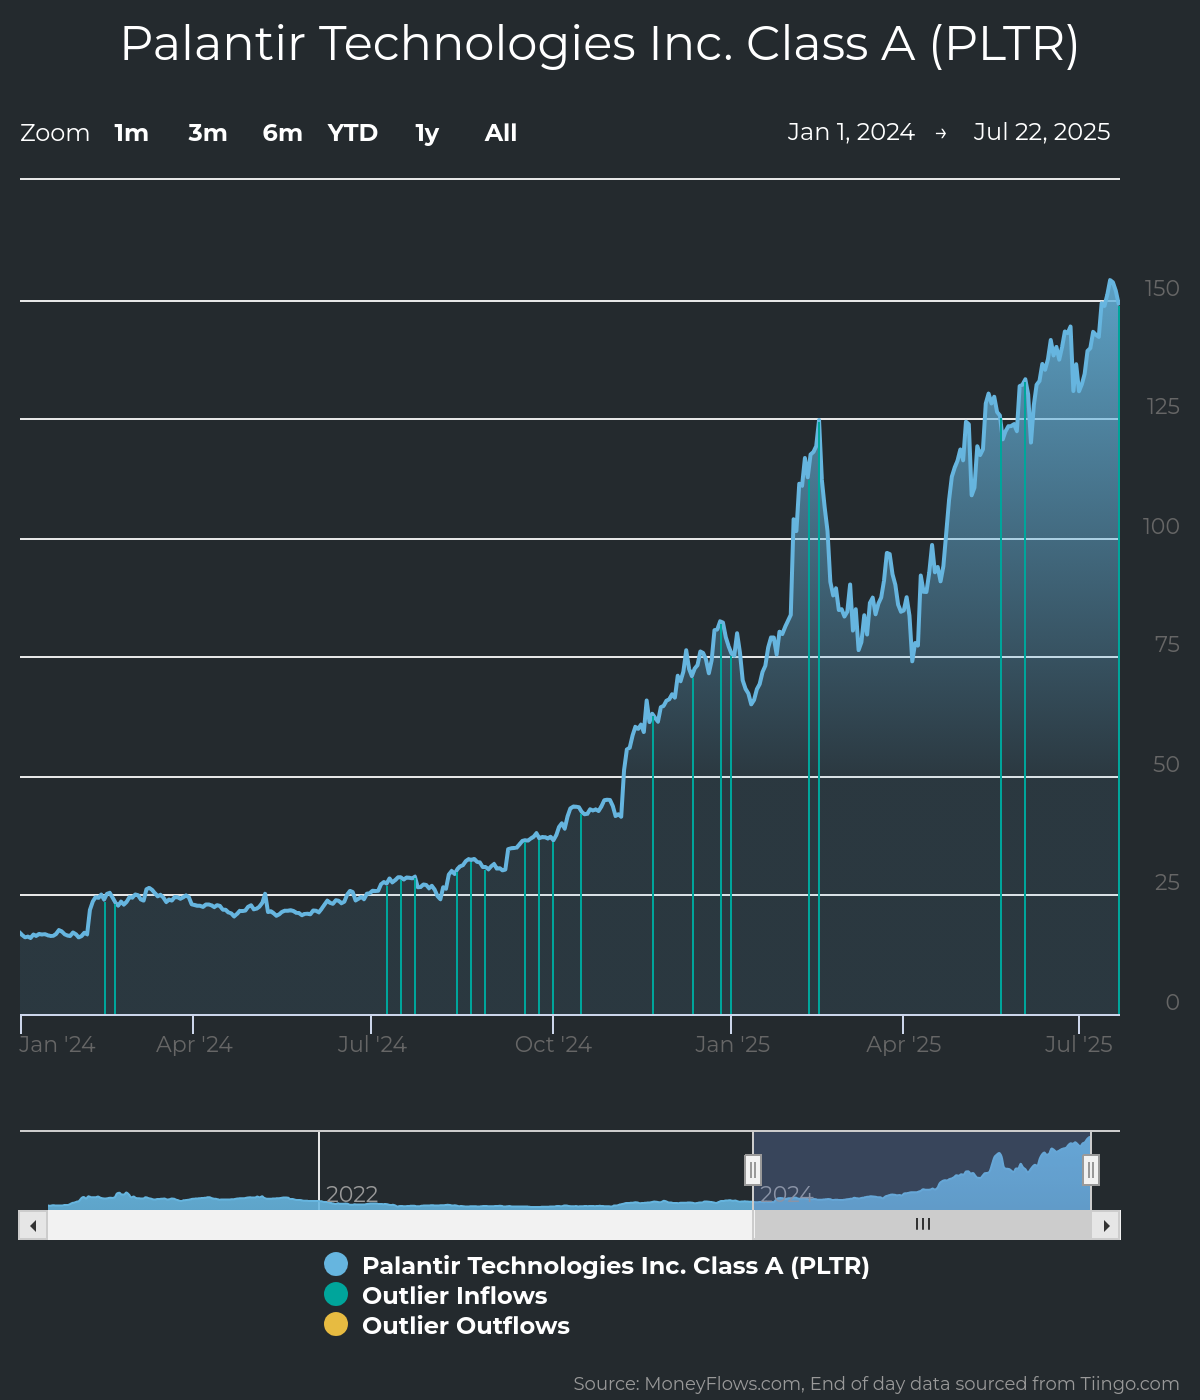The width and height of the screenshot is (1200, 1400).
Task: Select the 1y zoom range
Action: (x=427, y=133)
